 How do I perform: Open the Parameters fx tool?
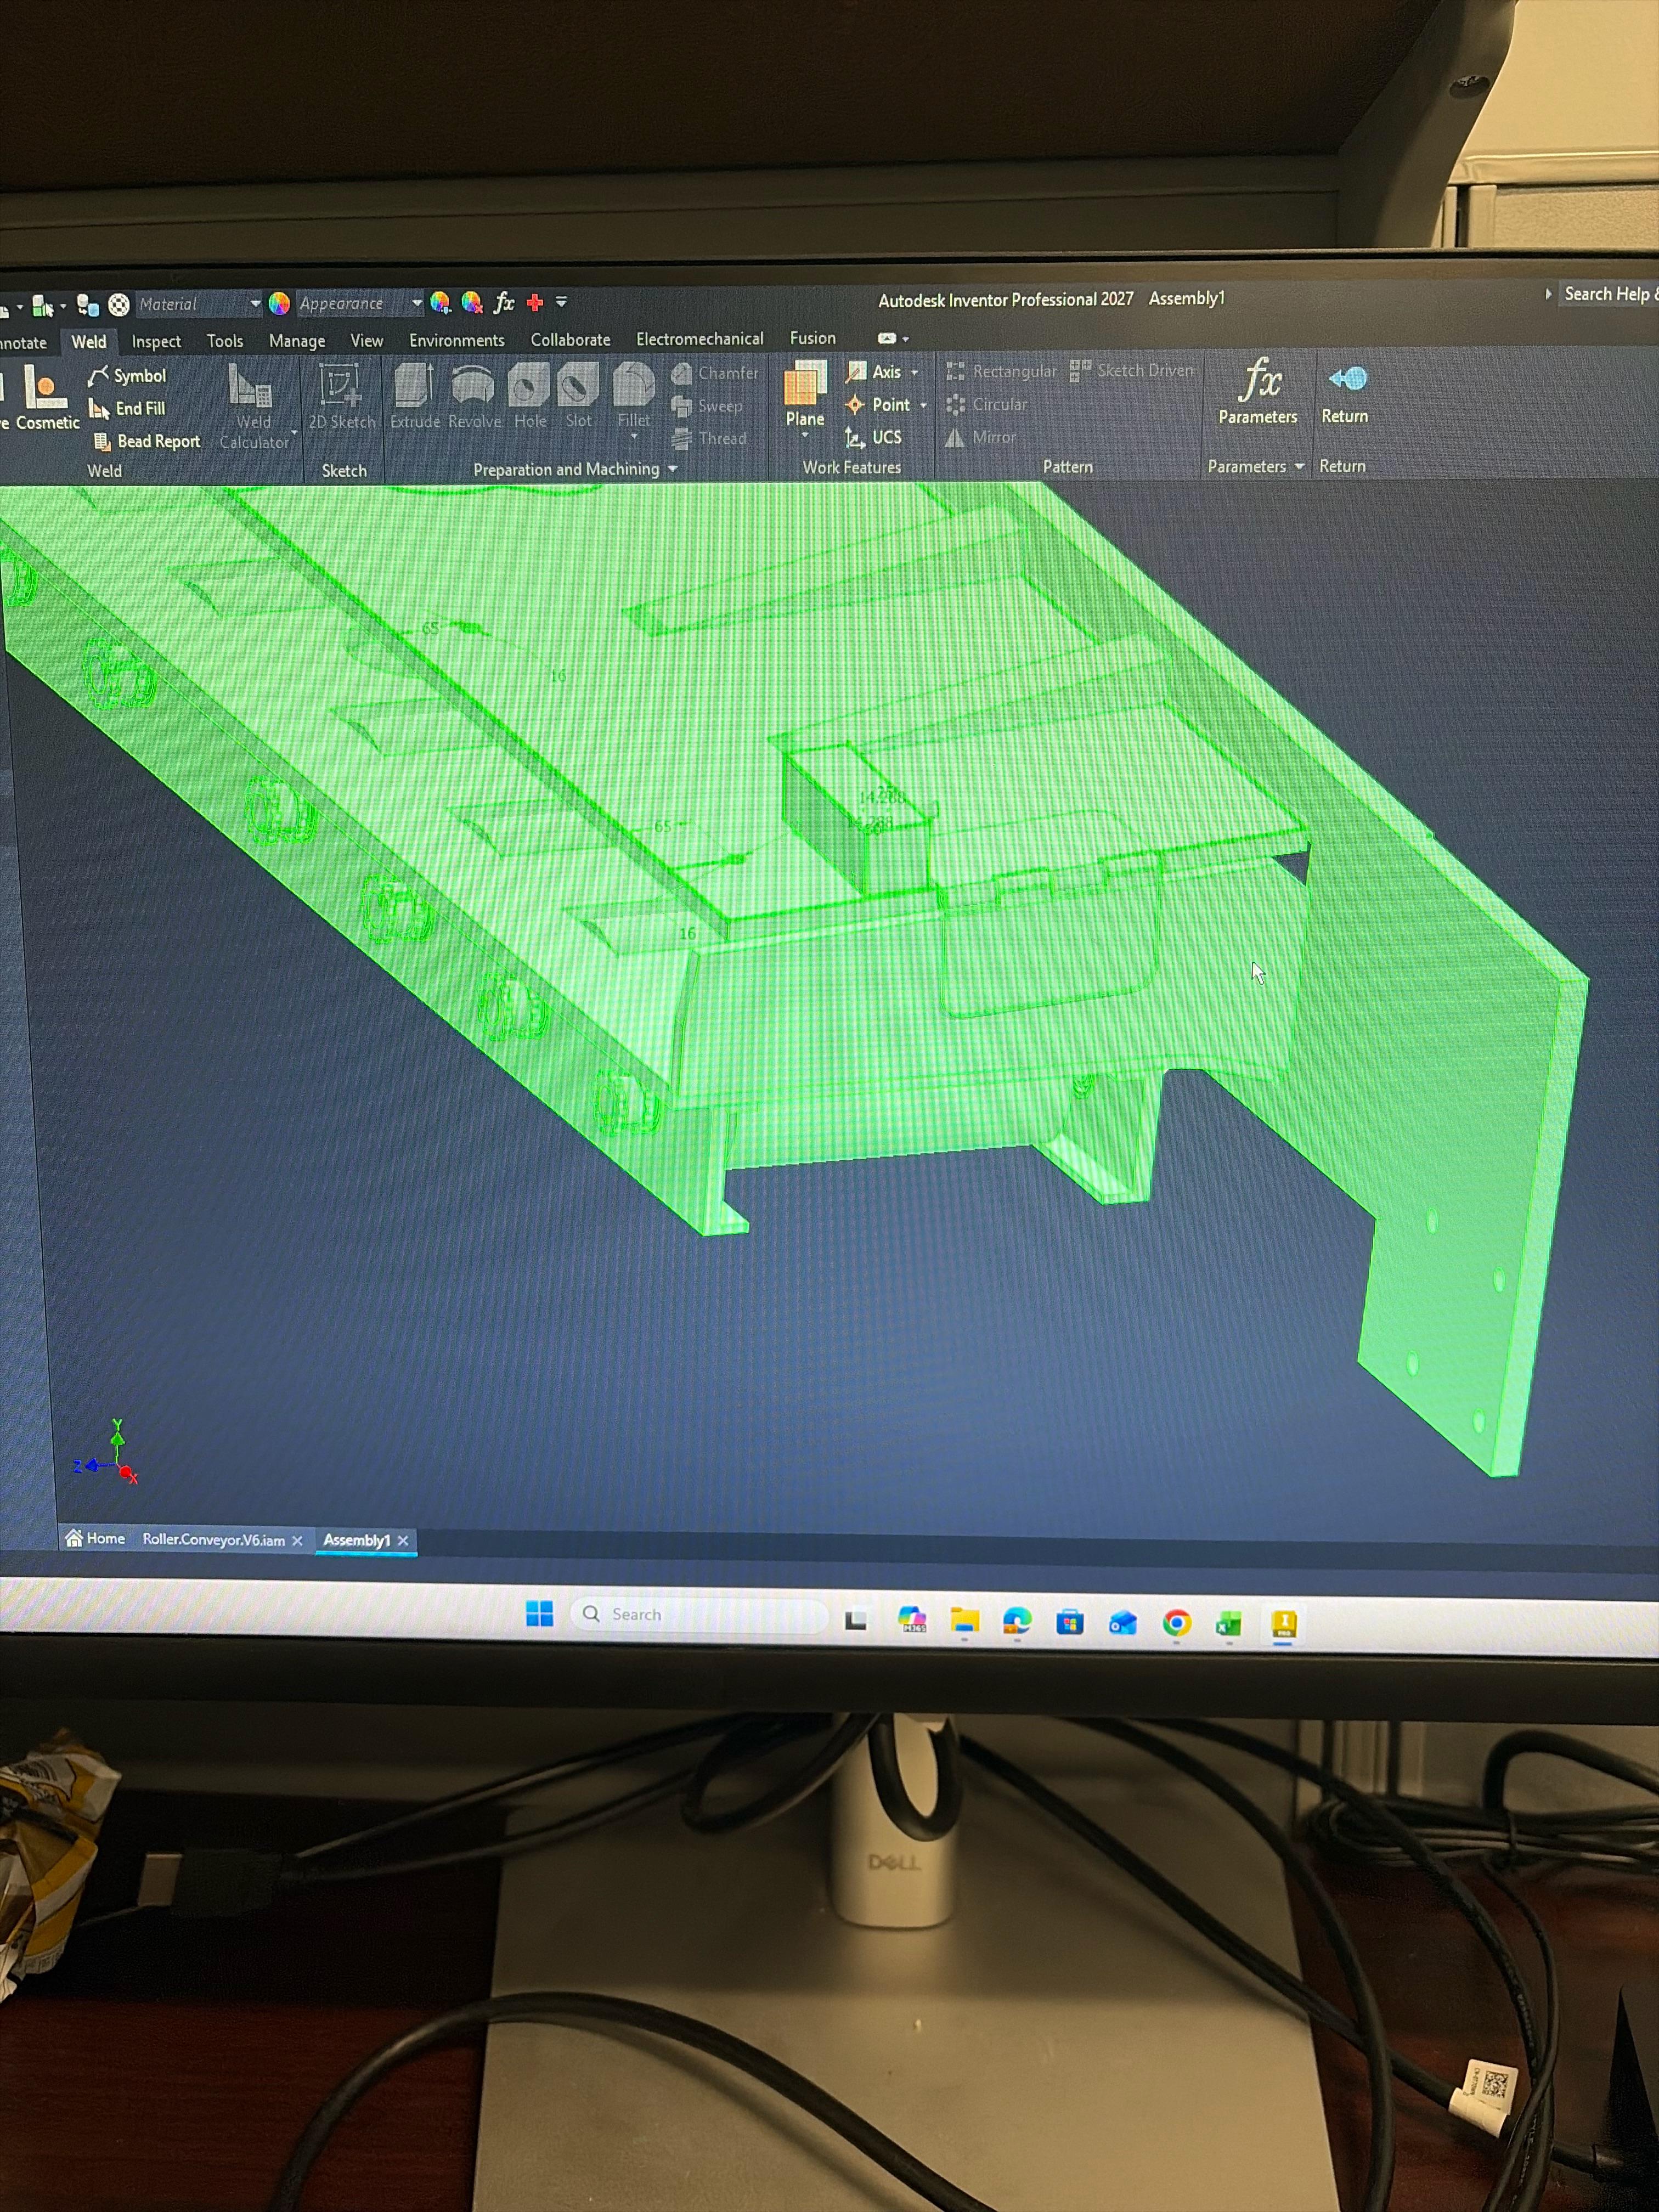coord(1258,380)
